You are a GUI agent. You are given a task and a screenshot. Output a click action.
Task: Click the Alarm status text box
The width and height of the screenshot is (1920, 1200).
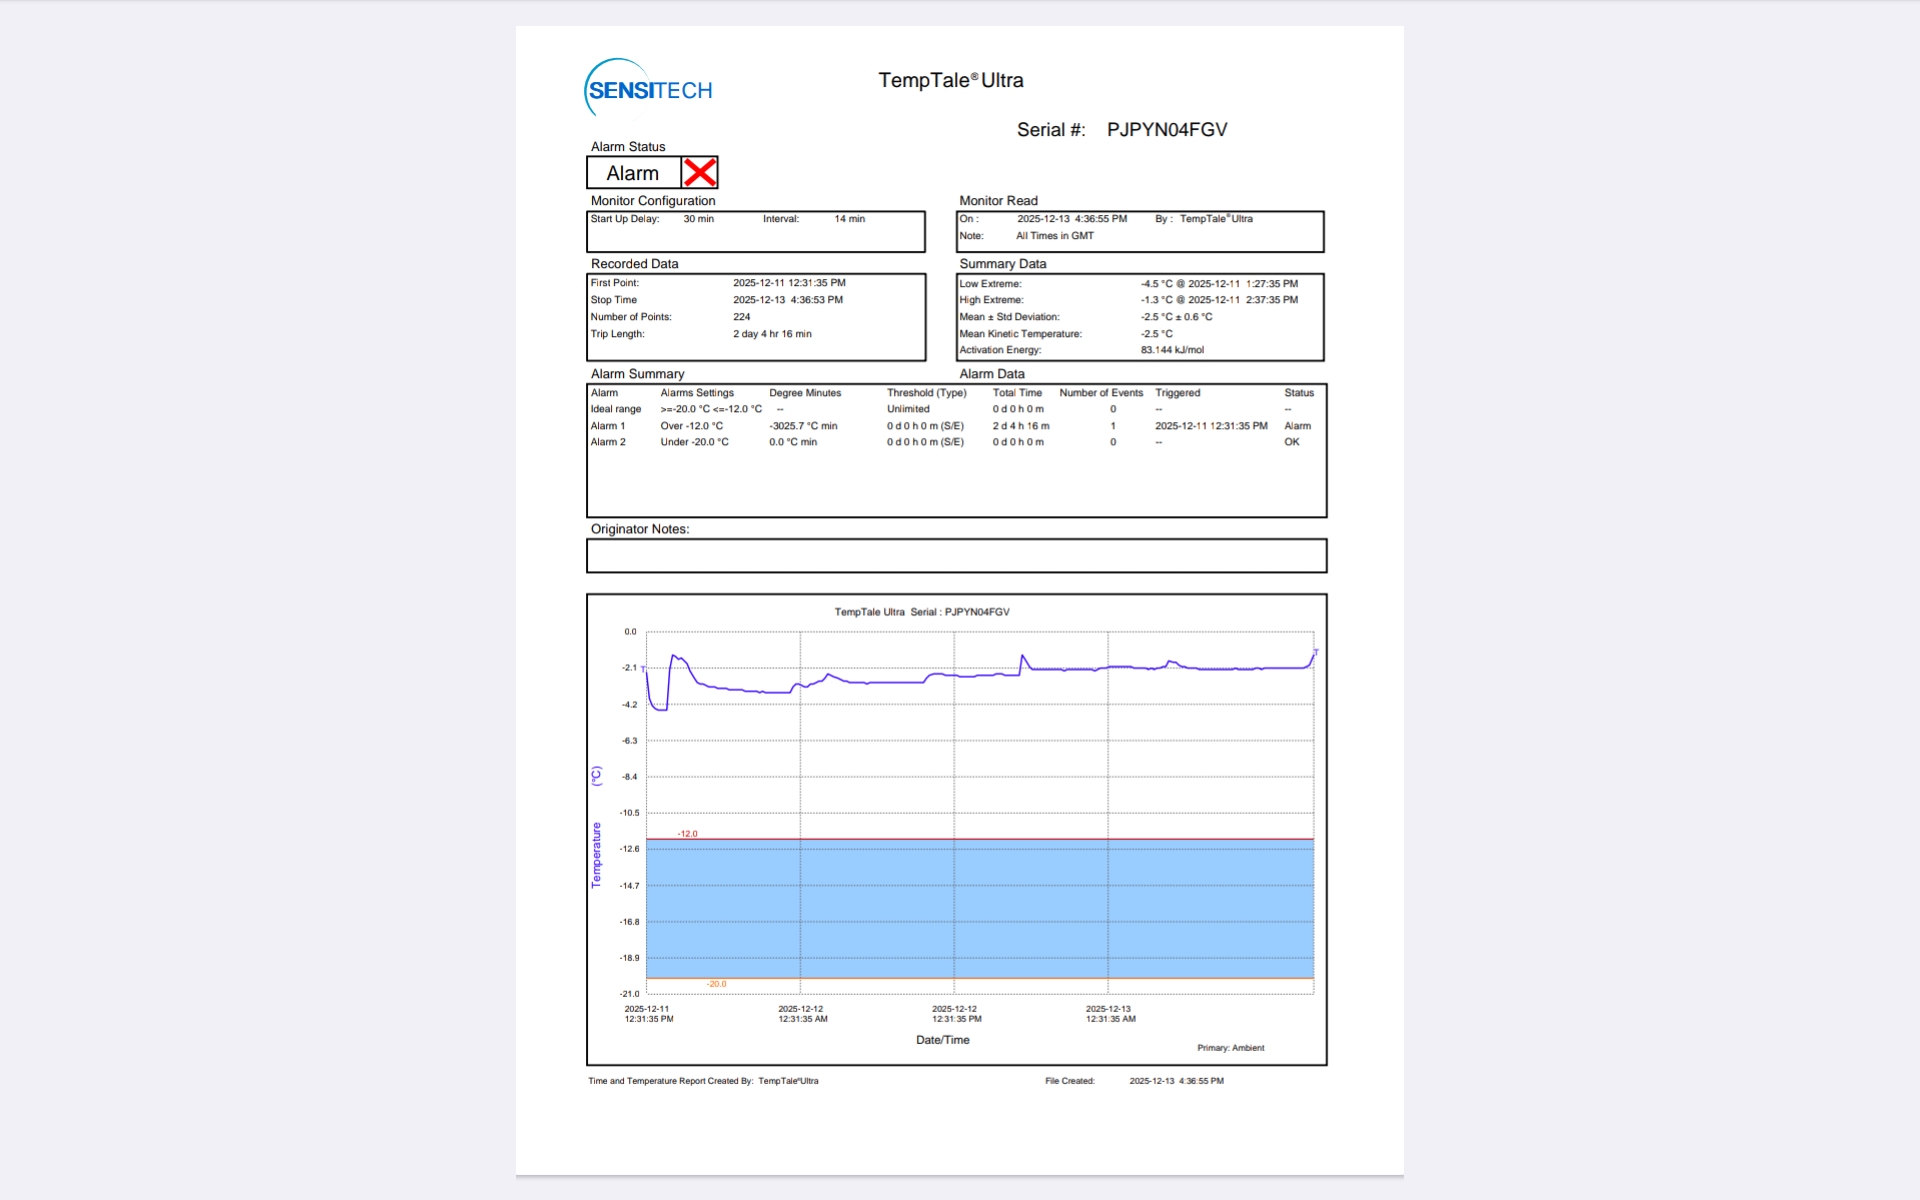[633, 173]
